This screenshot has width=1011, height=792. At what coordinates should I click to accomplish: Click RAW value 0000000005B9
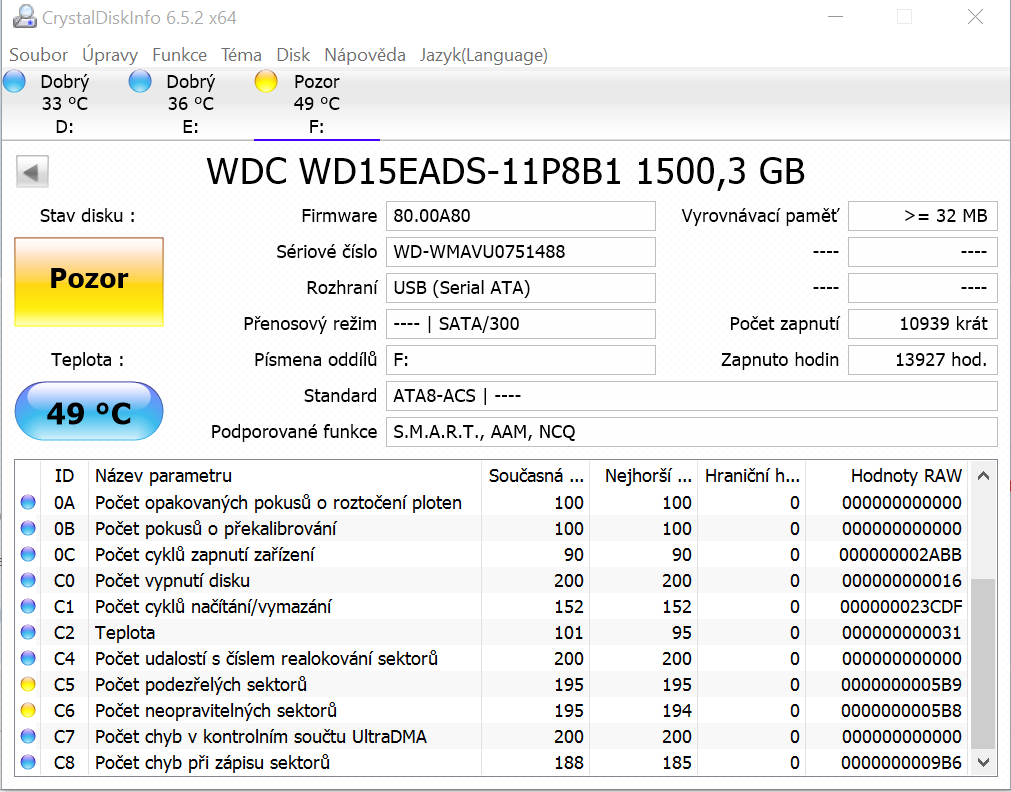901,684
